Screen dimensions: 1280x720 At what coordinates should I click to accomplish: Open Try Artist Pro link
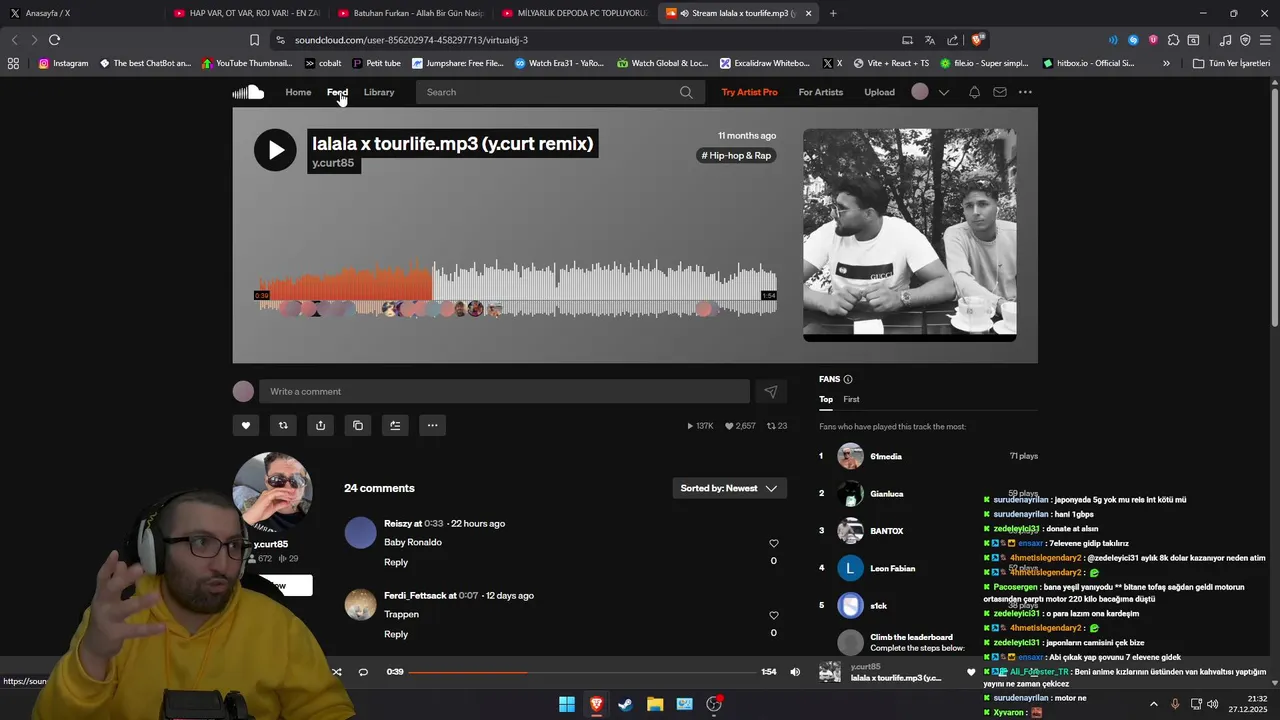pyautogui.click(x=749, y=92)
